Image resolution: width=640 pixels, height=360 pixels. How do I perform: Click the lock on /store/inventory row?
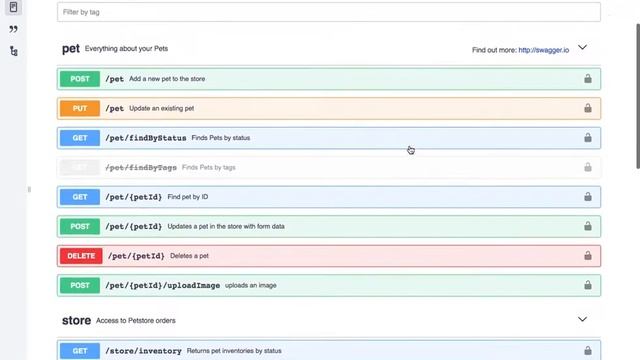588,350
